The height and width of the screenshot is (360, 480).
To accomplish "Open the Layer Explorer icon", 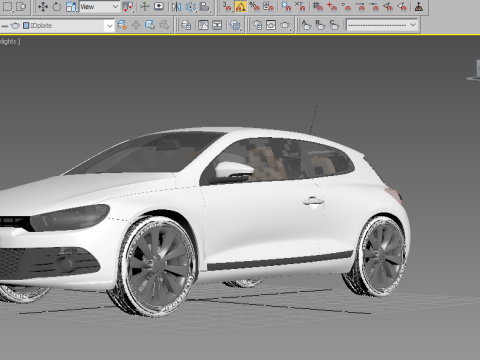I will (186, 25).
